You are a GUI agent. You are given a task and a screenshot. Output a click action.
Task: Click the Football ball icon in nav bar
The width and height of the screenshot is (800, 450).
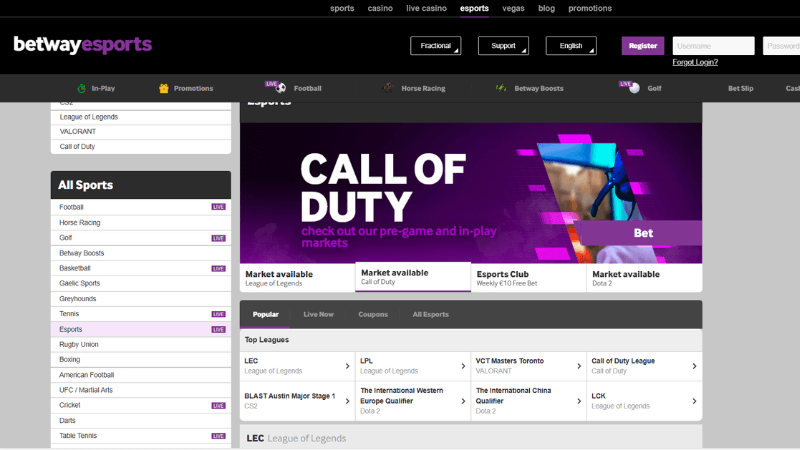[281, 88]
